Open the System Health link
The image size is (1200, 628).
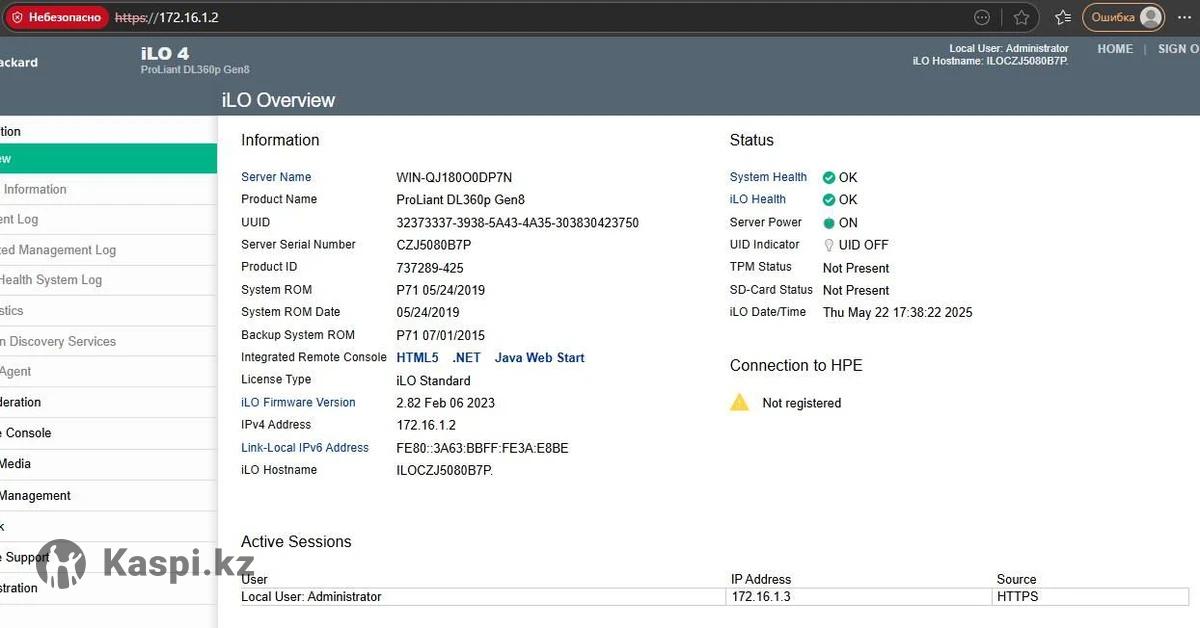click(x=768, y=177)
